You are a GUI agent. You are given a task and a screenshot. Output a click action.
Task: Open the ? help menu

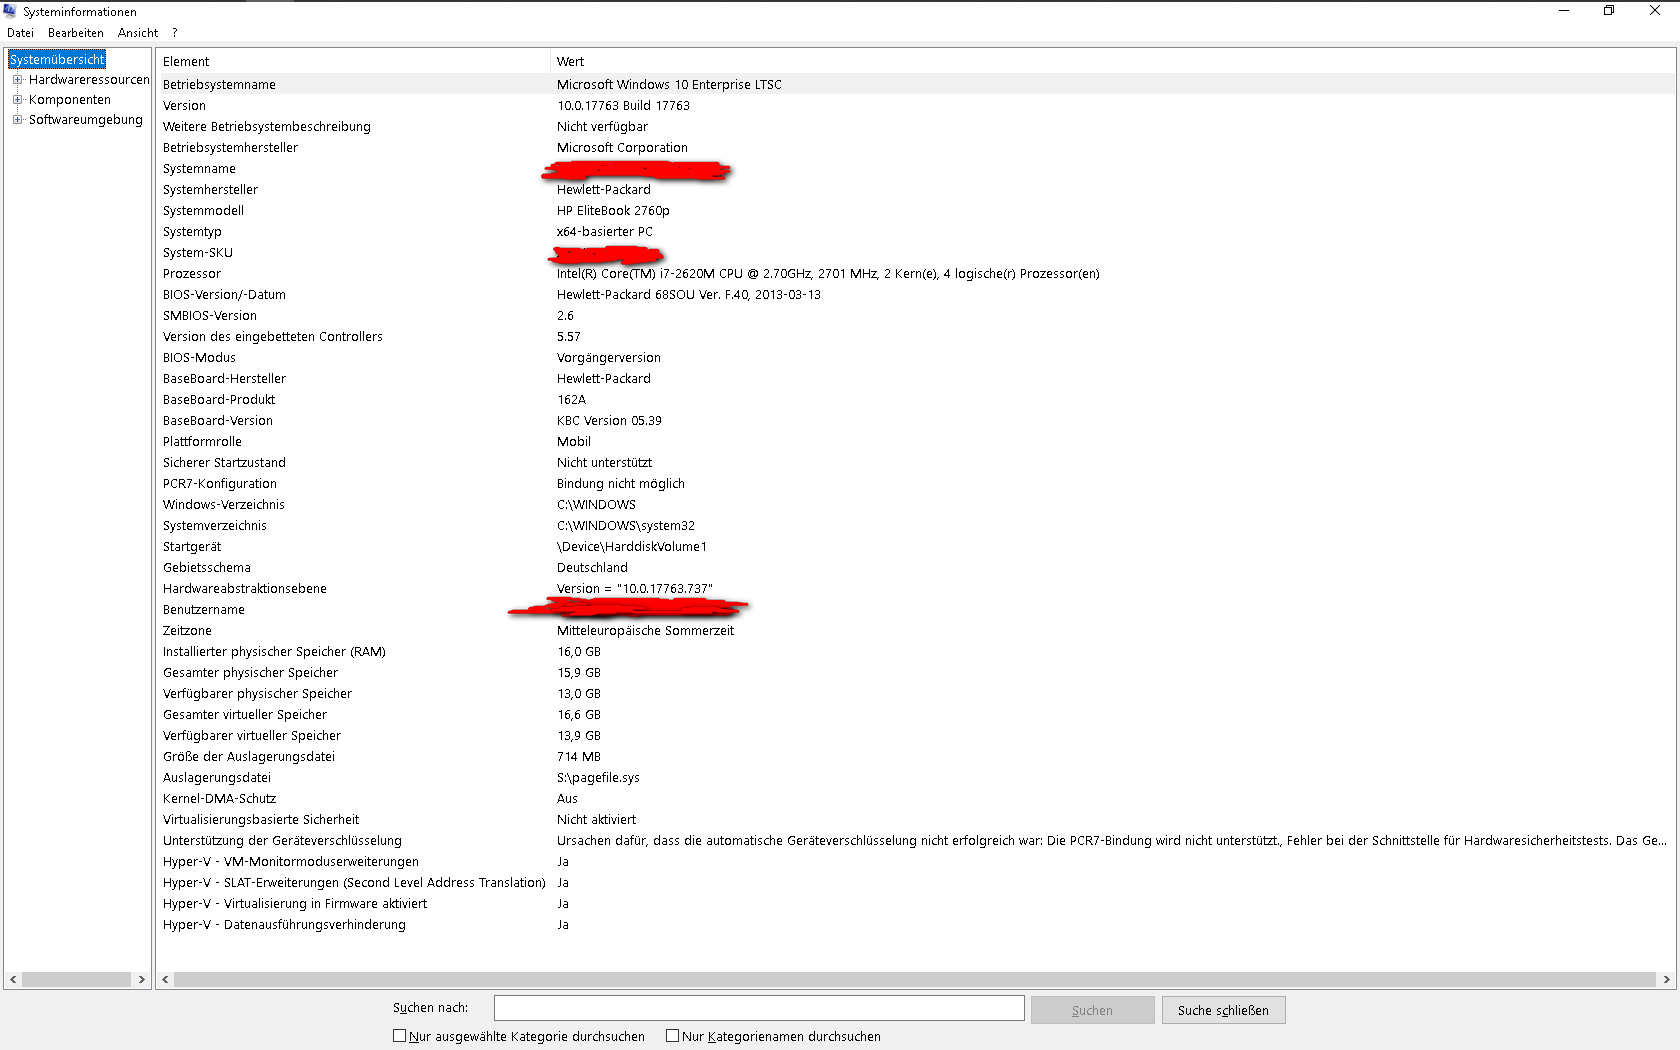coord(175,33)
